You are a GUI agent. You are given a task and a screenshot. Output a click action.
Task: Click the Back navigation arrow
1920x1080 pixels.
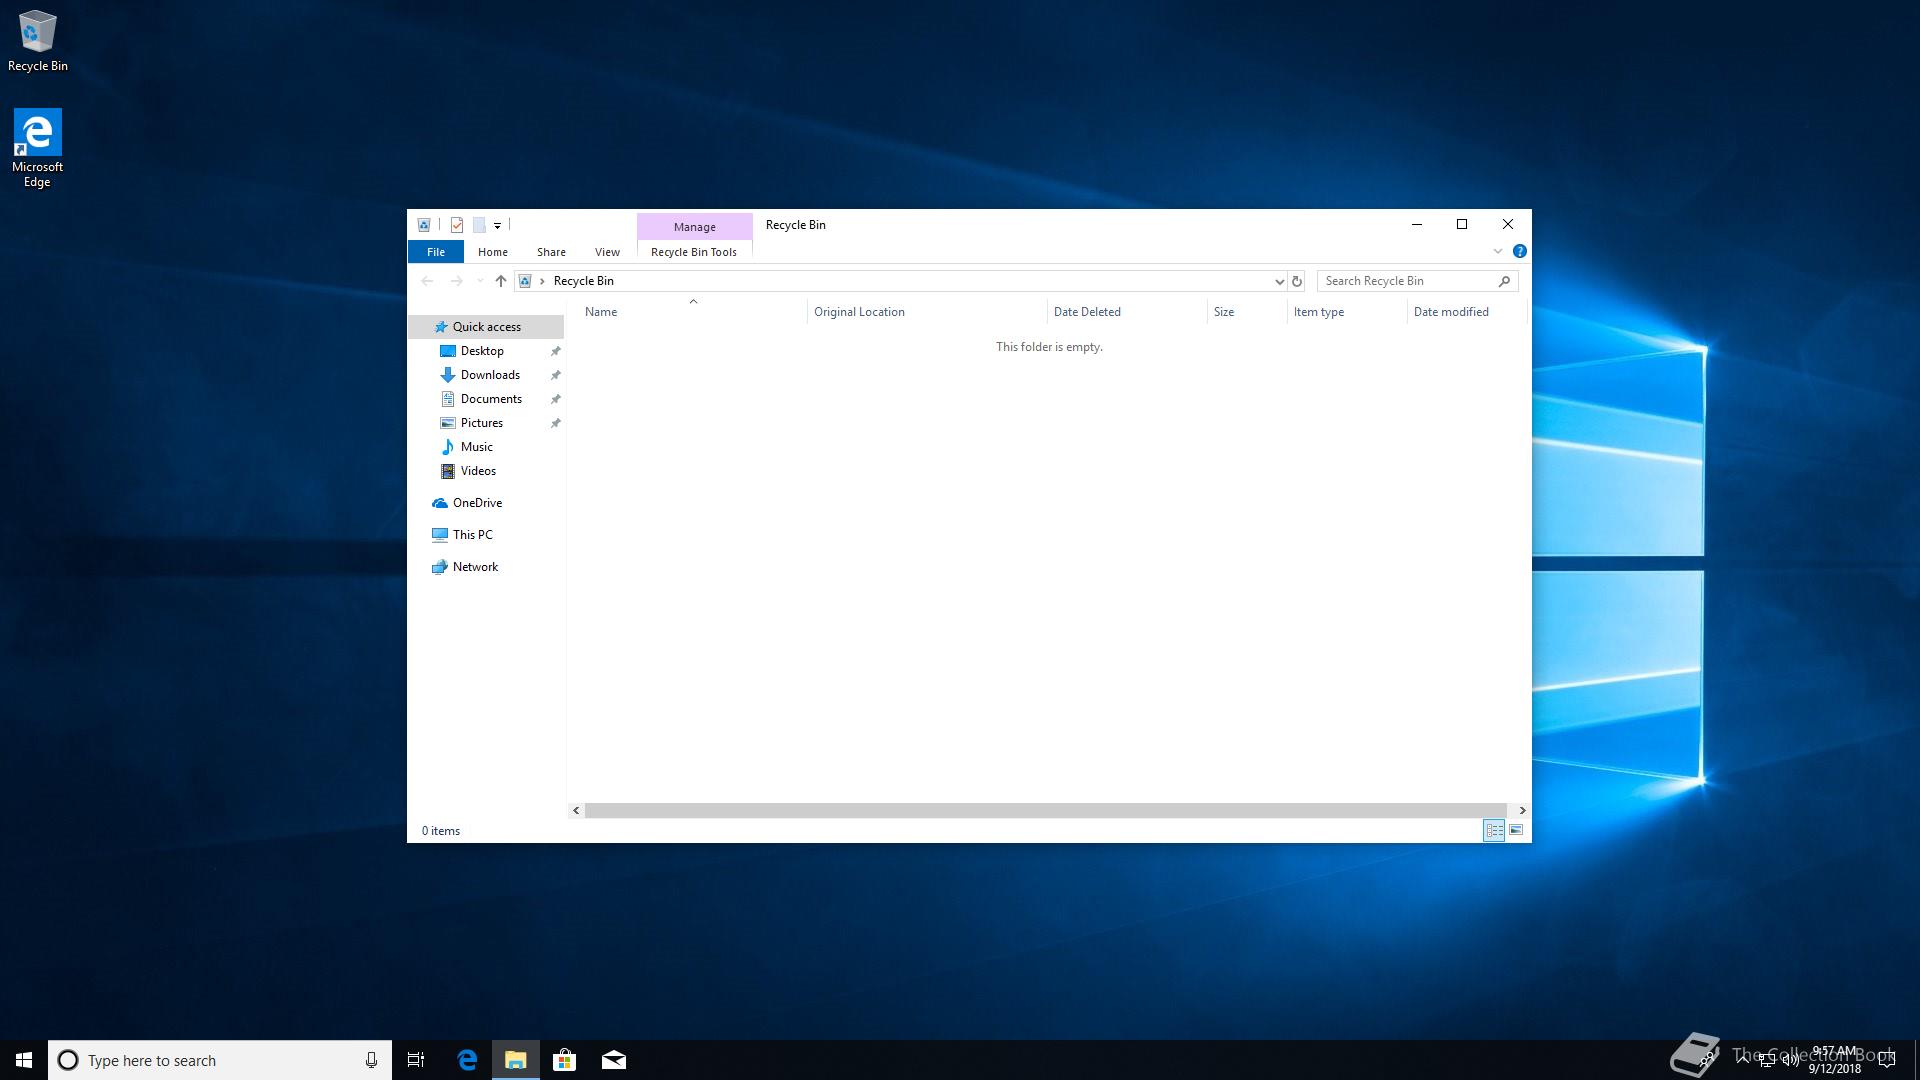[427, 281]
